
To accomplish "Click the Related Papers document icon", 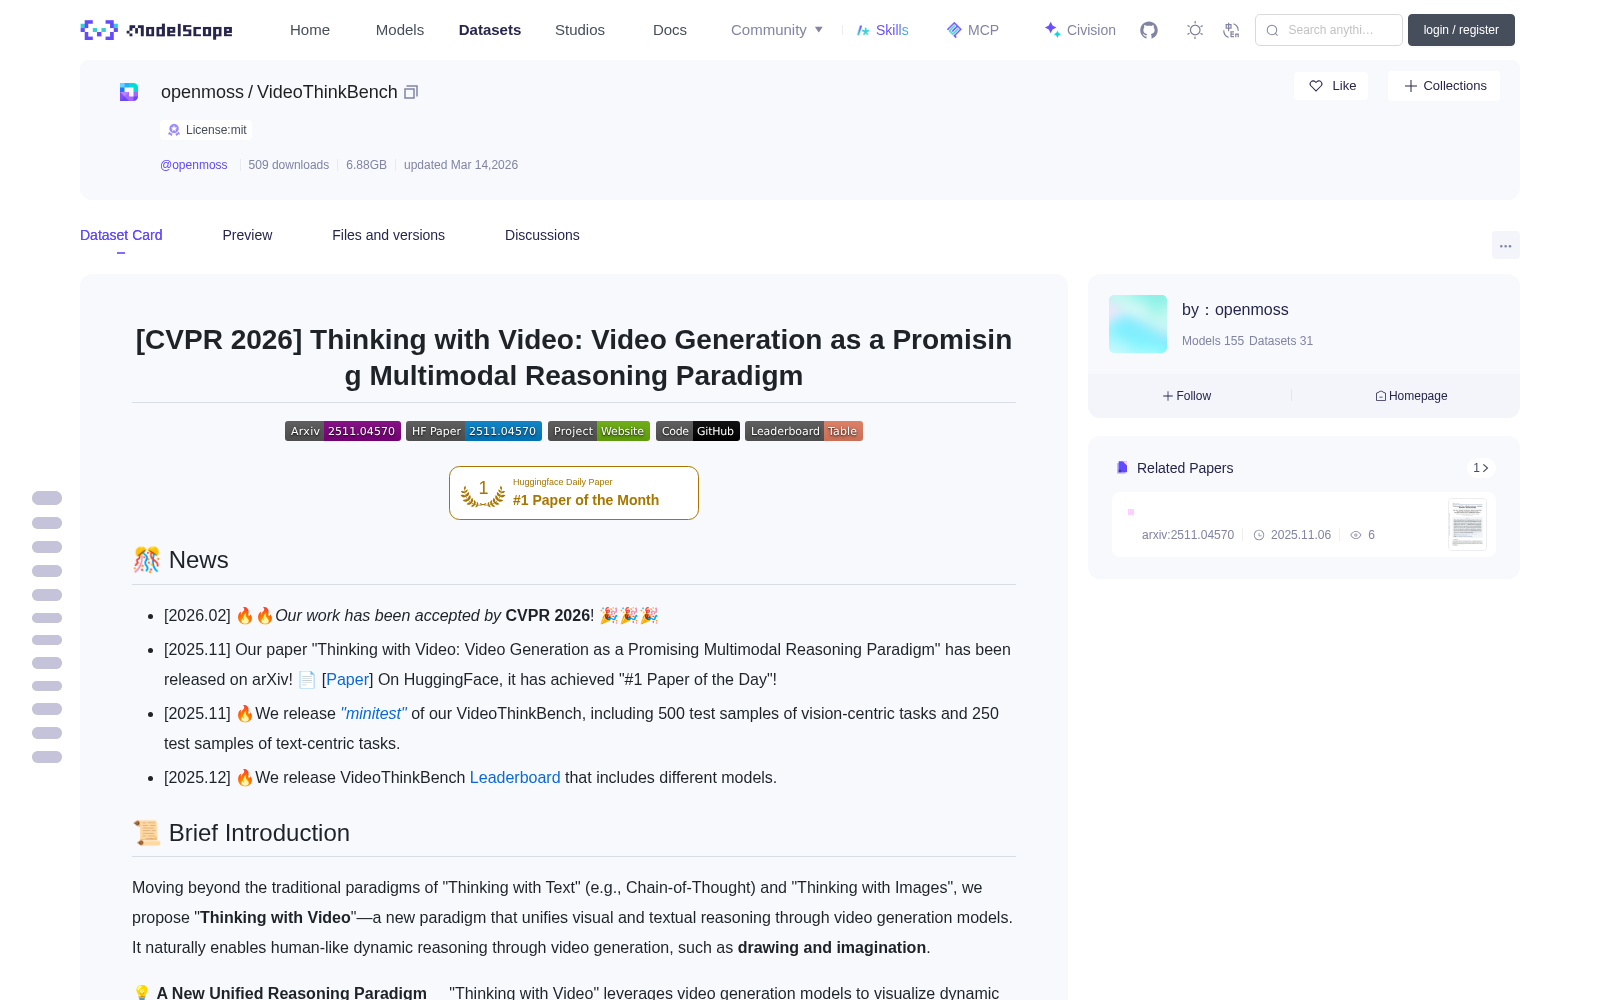I will (1122, 468).
